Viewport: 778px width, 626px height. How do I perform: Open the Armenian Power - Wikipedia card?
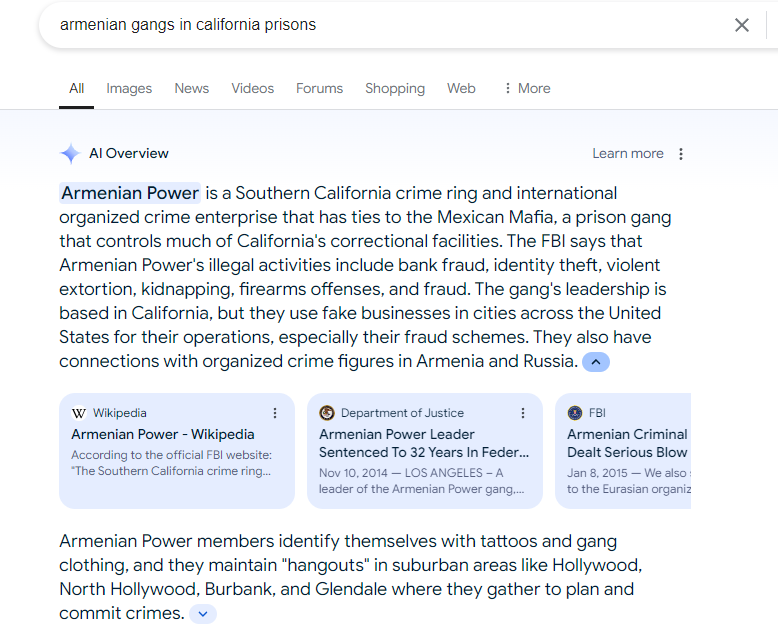177,451
